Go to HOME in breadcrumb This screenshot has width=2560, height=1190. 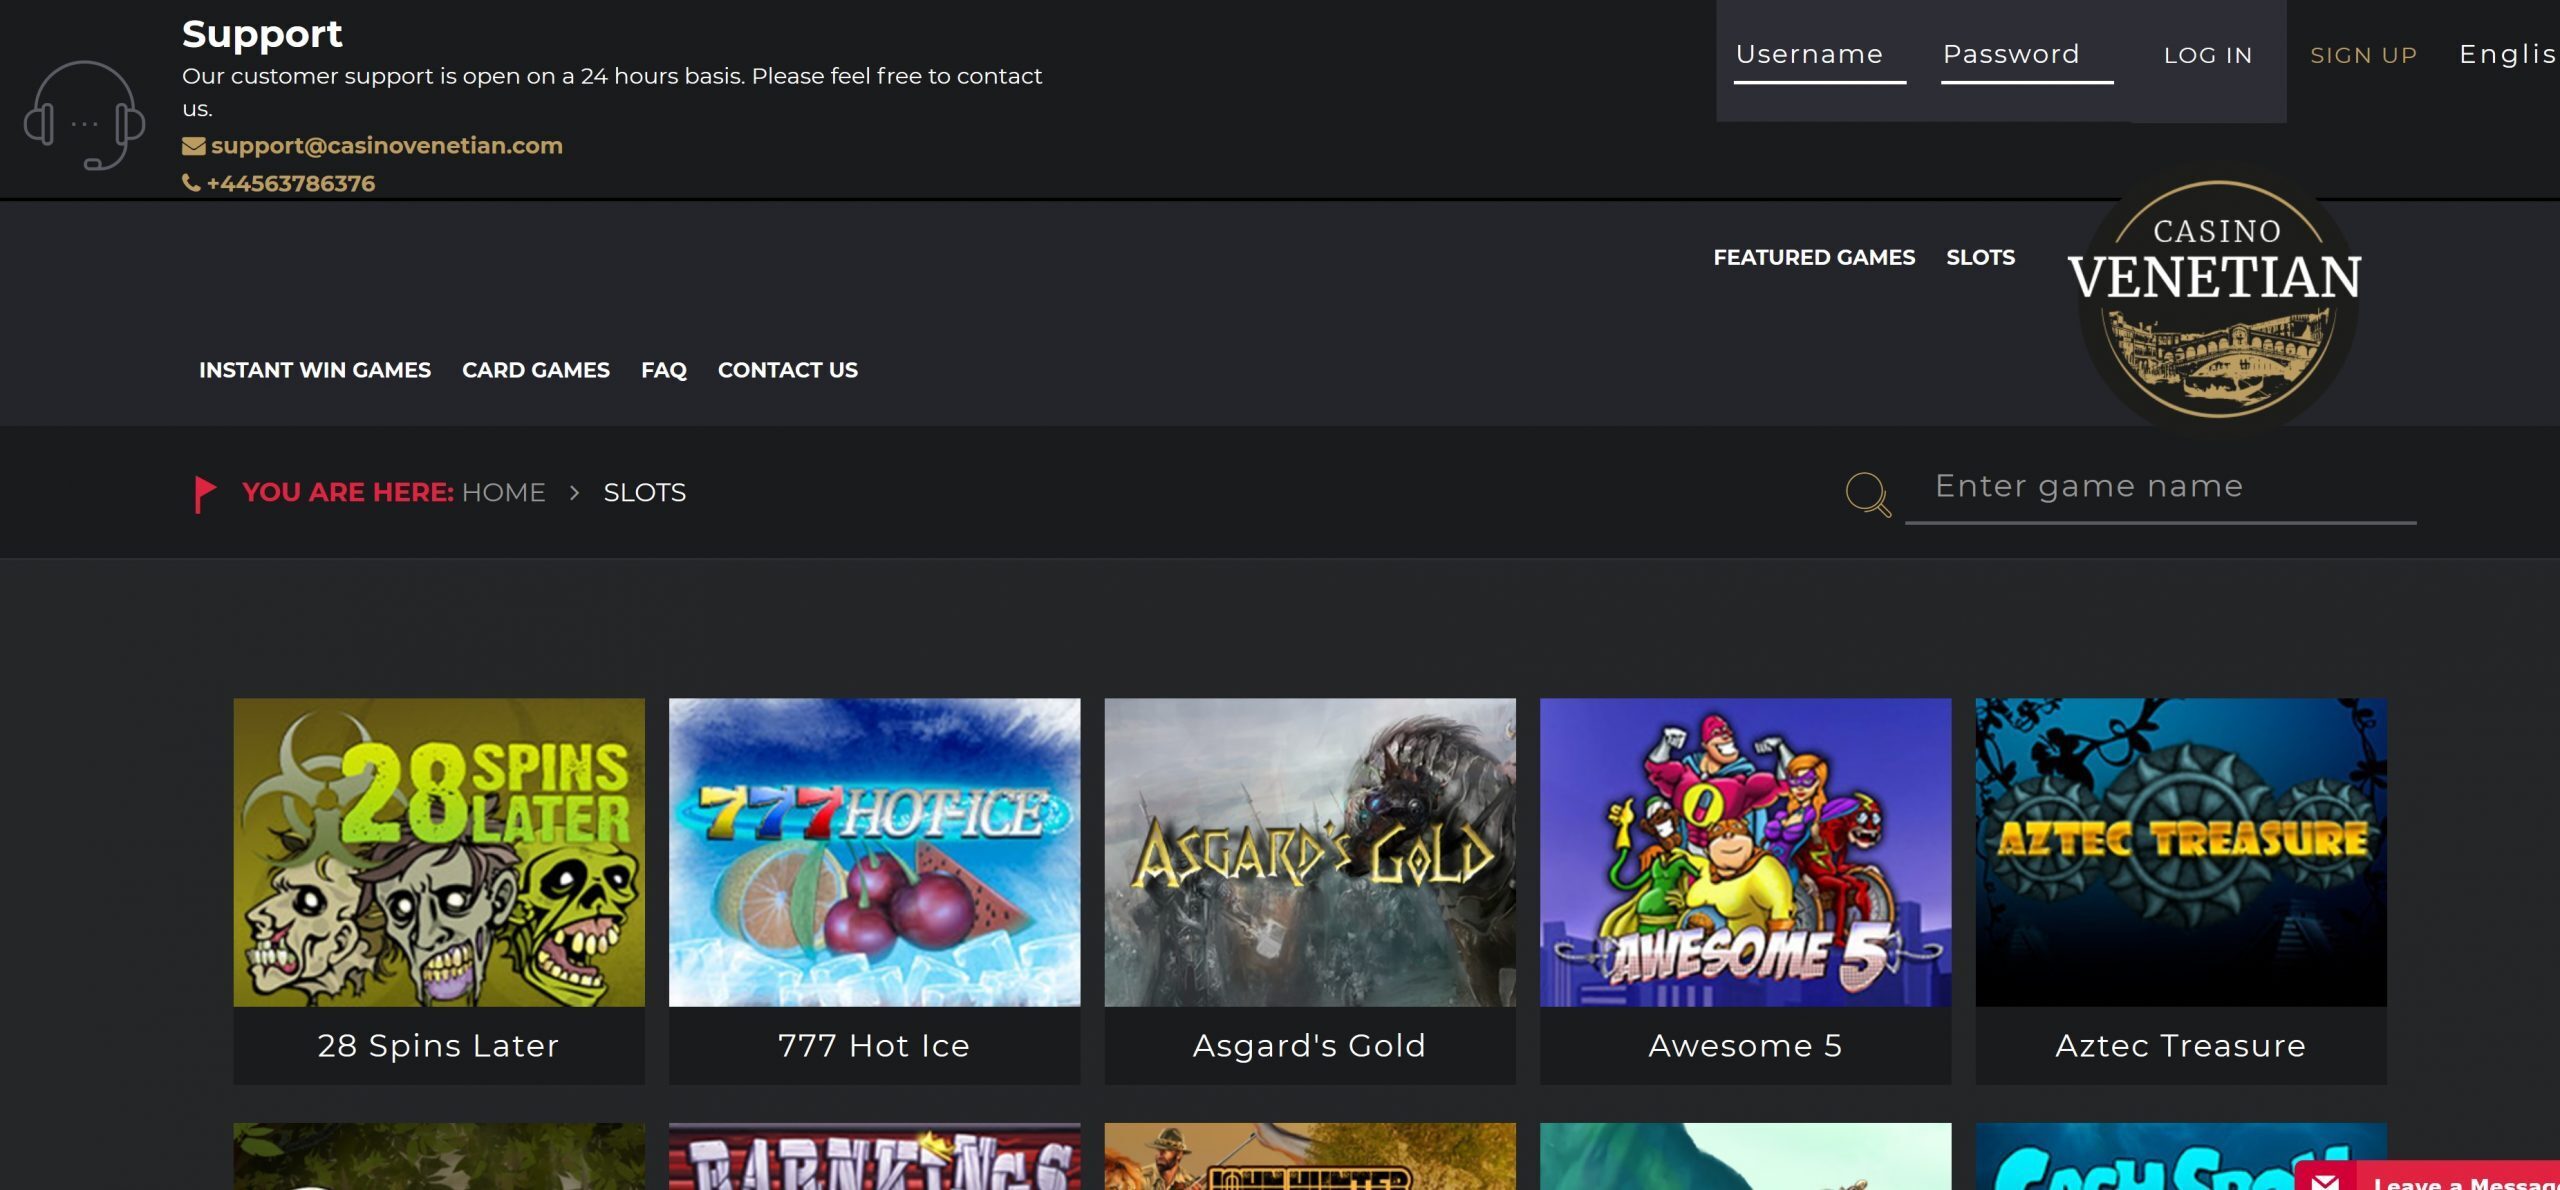pos(503,493)
